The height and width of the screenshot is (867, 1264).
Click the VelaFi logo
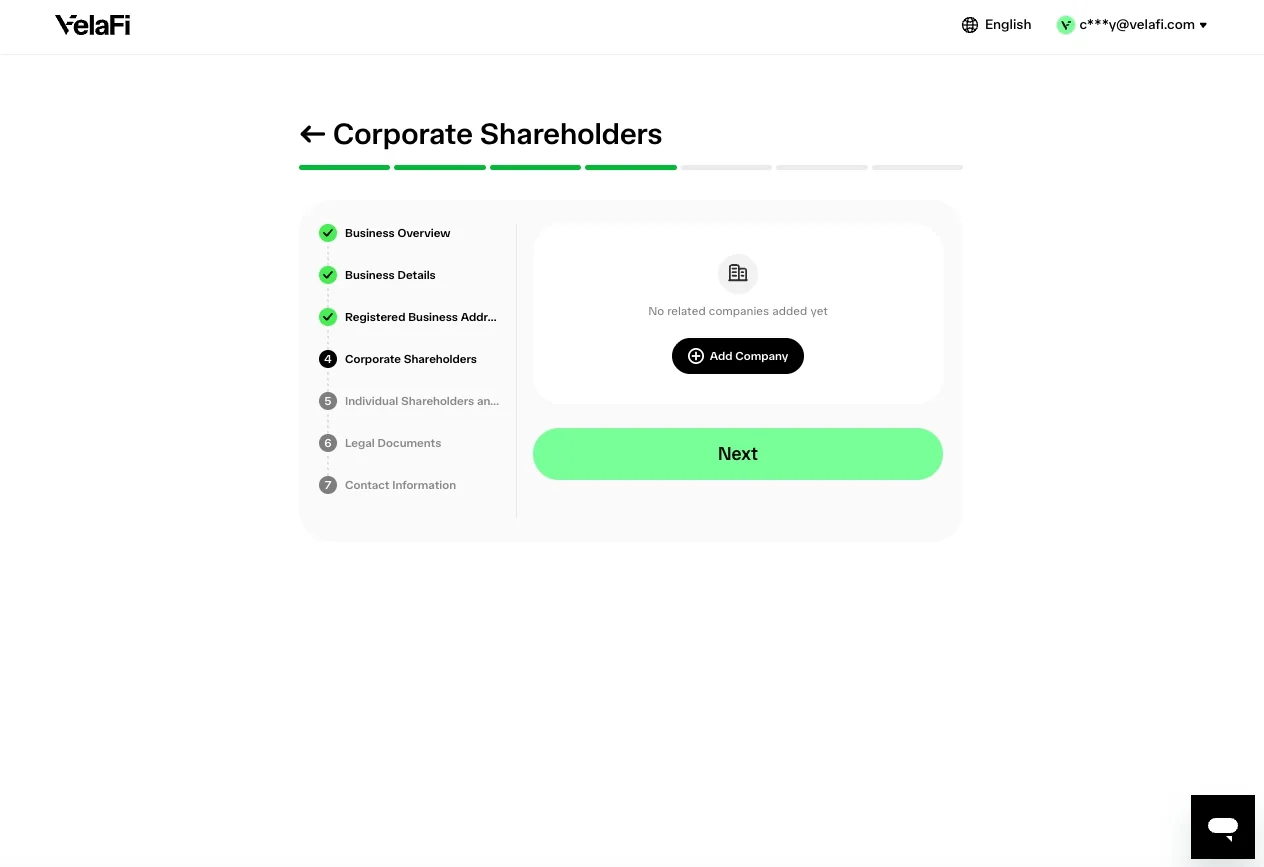92,25
